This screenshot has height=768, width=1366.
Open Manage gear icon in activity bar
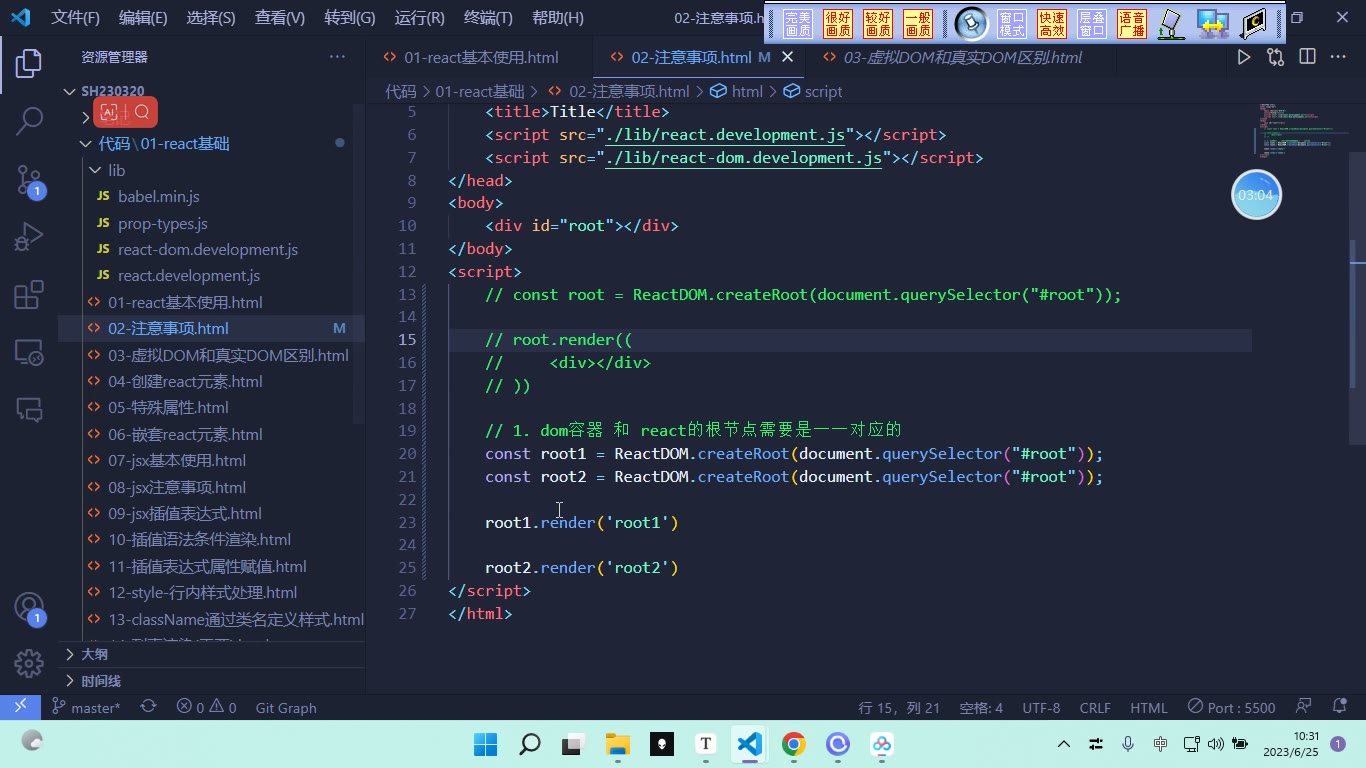click(29, 663)
